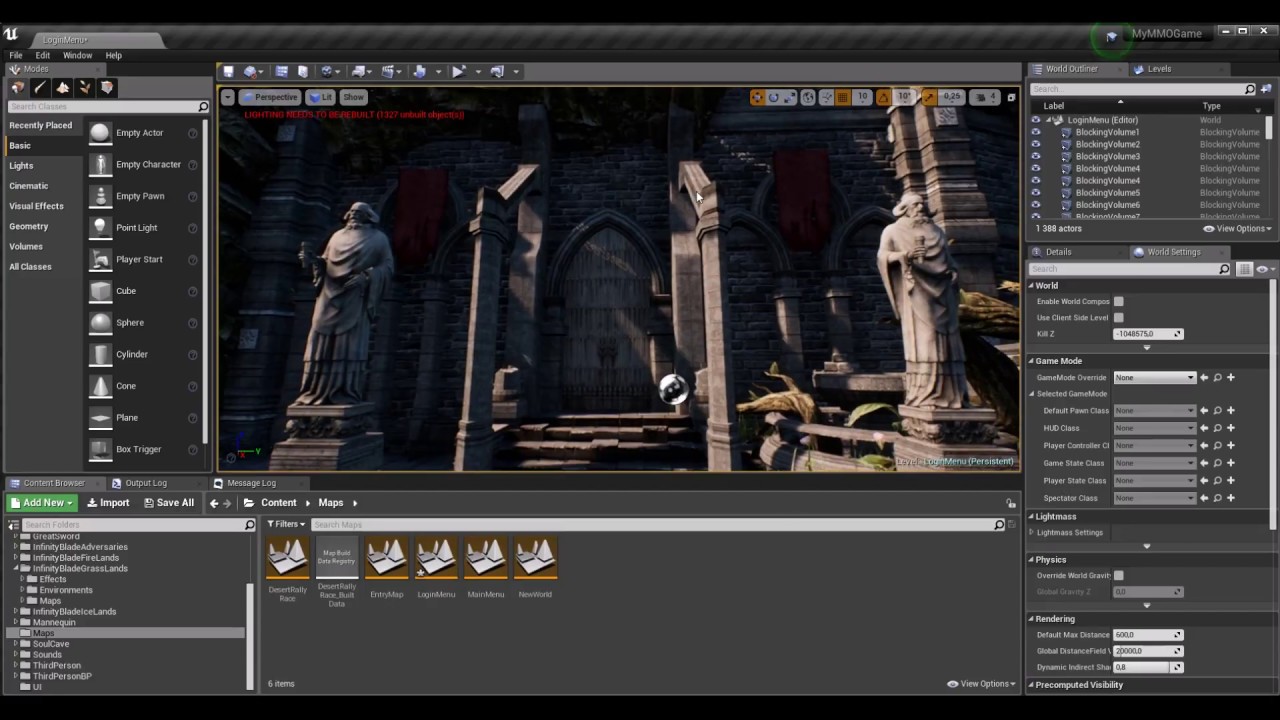The image size is (1280, 720).
Task: Toggle visibility of BlockingVolume3
Action: coord(1036,156)
